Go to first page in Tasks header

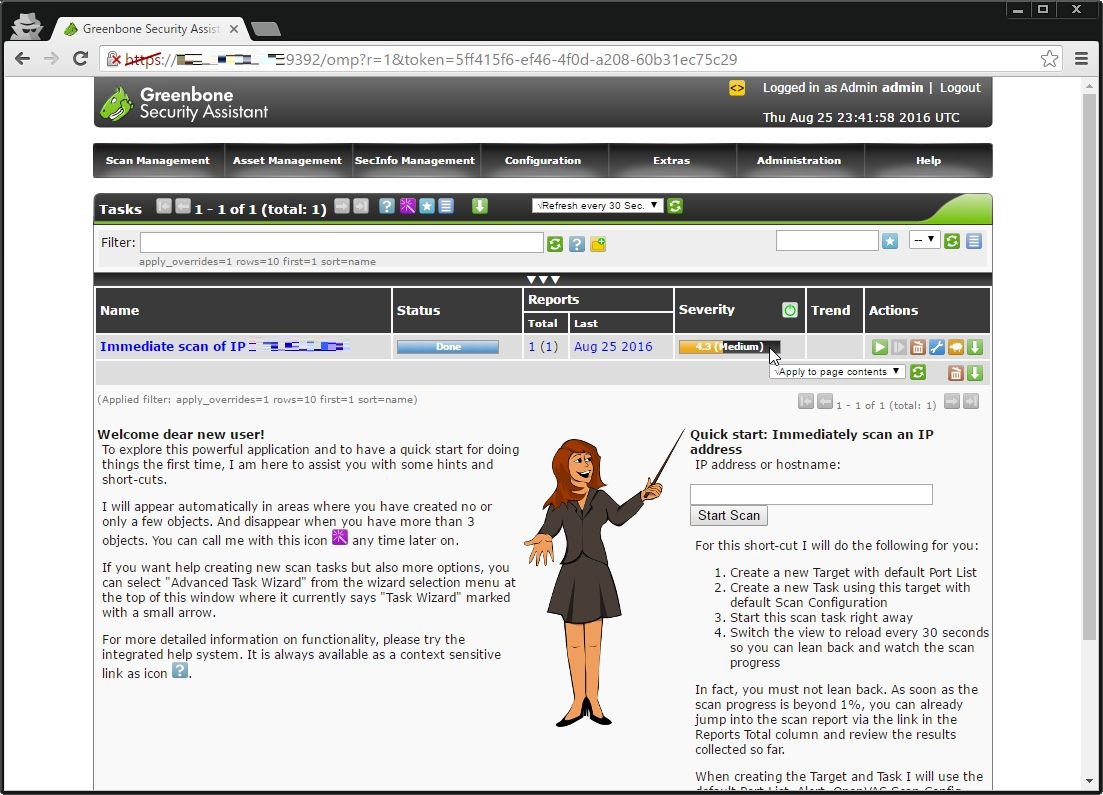coord(164,206)
